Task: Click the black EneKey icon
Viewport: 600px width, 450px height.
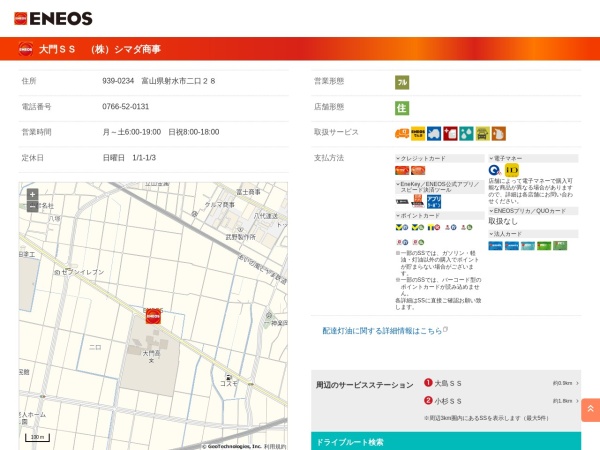Action: click(402, 202)
